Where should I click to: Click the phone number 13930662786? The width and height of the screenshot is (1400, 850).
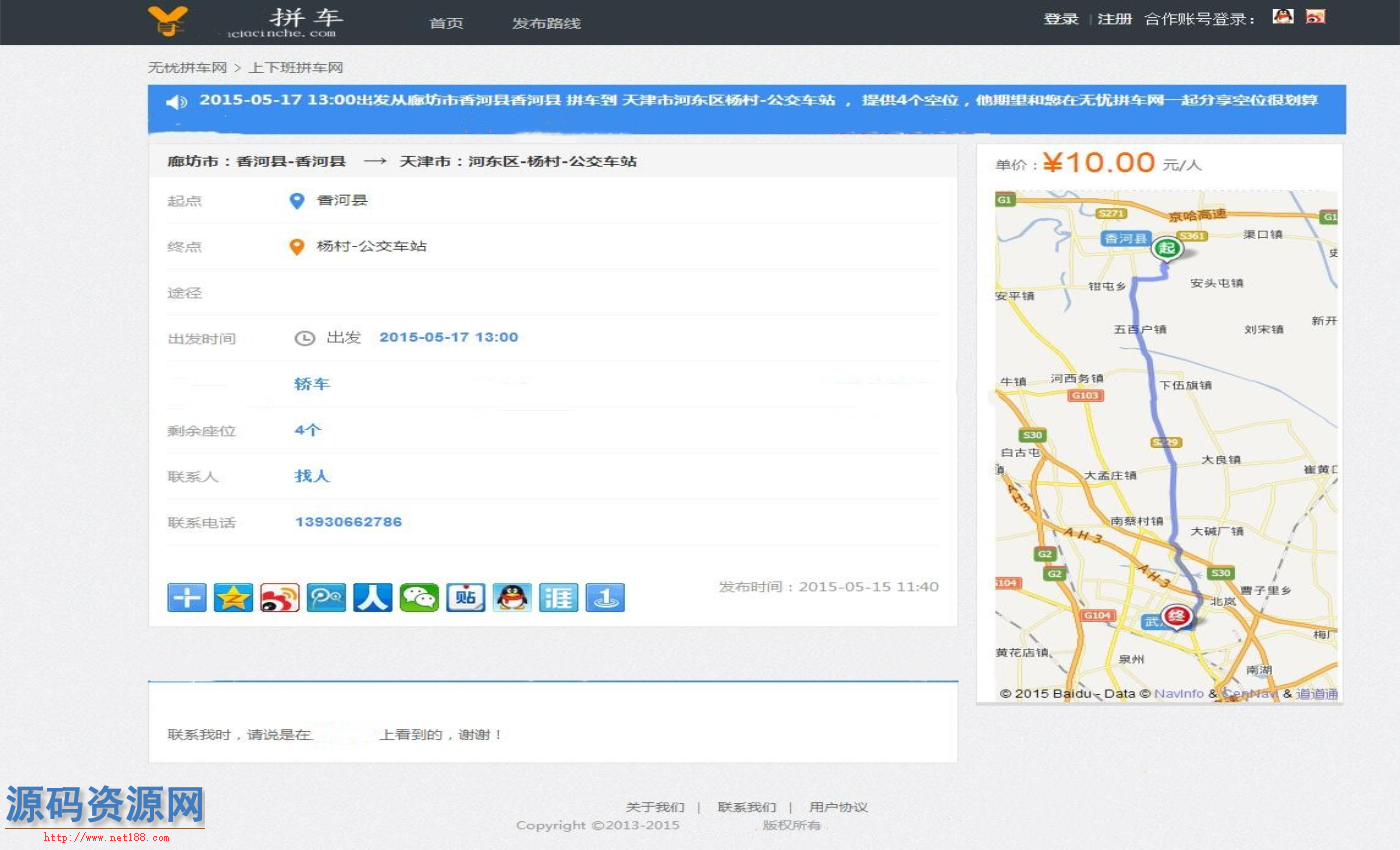pos(348,522)
